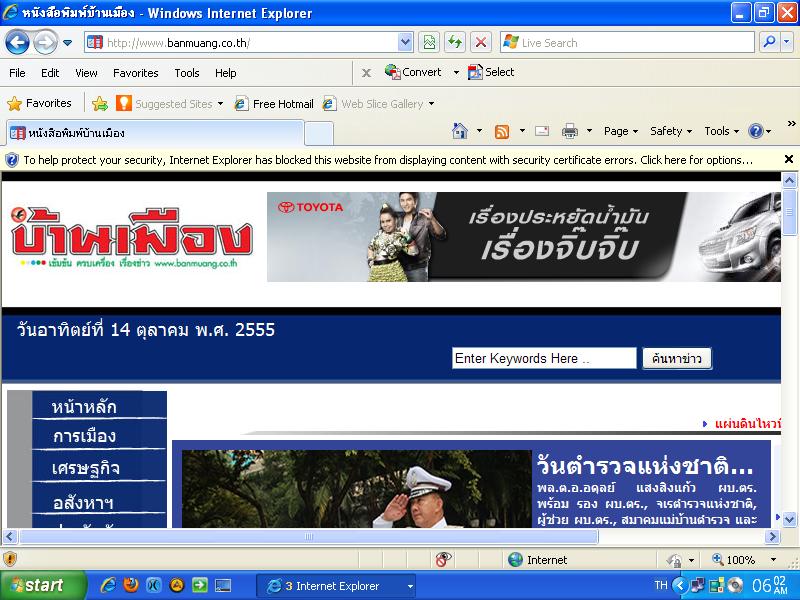Click the Live Search magnifier button
This screenshot has height=600, width=800.
769,42
